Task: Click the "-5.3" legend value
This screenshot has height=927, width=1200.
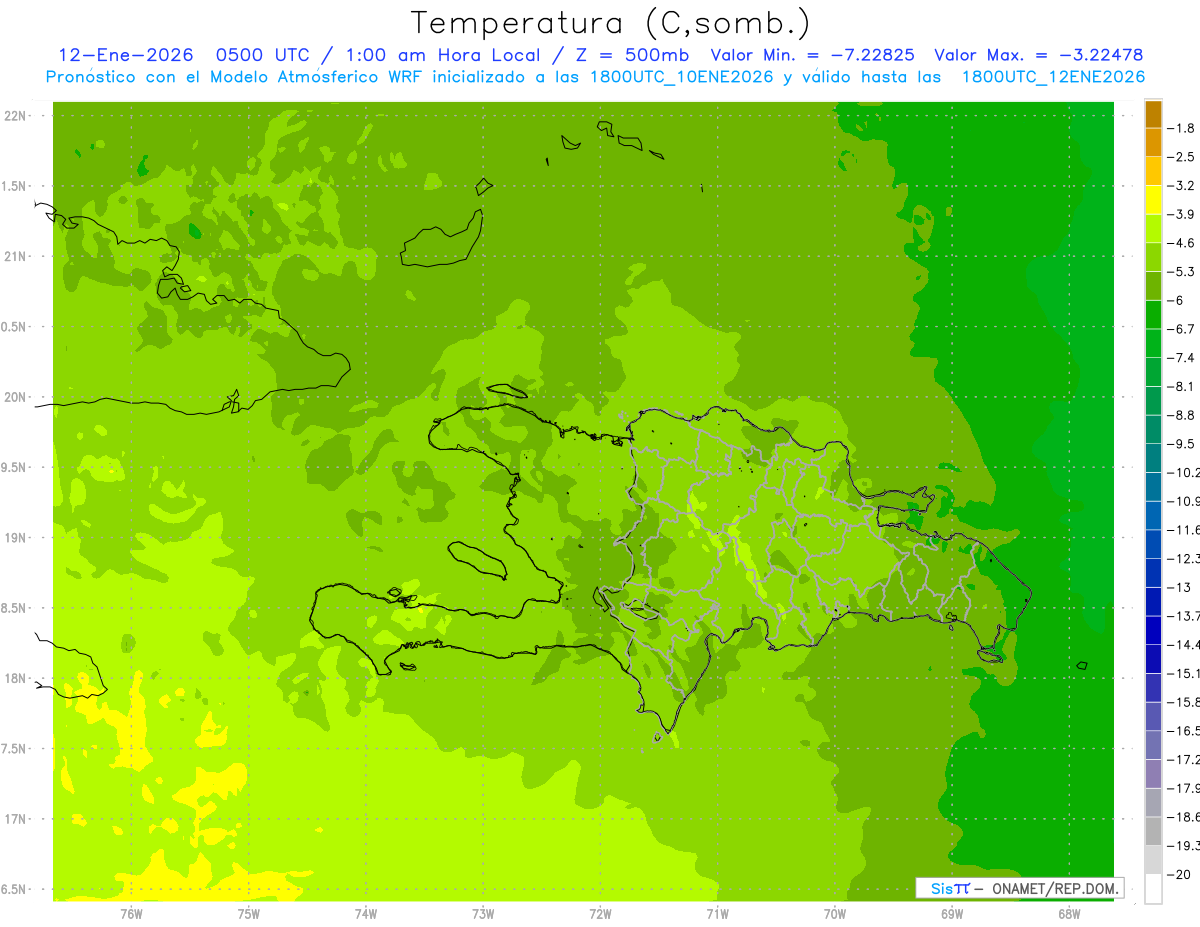Action: coord(1181,271)
